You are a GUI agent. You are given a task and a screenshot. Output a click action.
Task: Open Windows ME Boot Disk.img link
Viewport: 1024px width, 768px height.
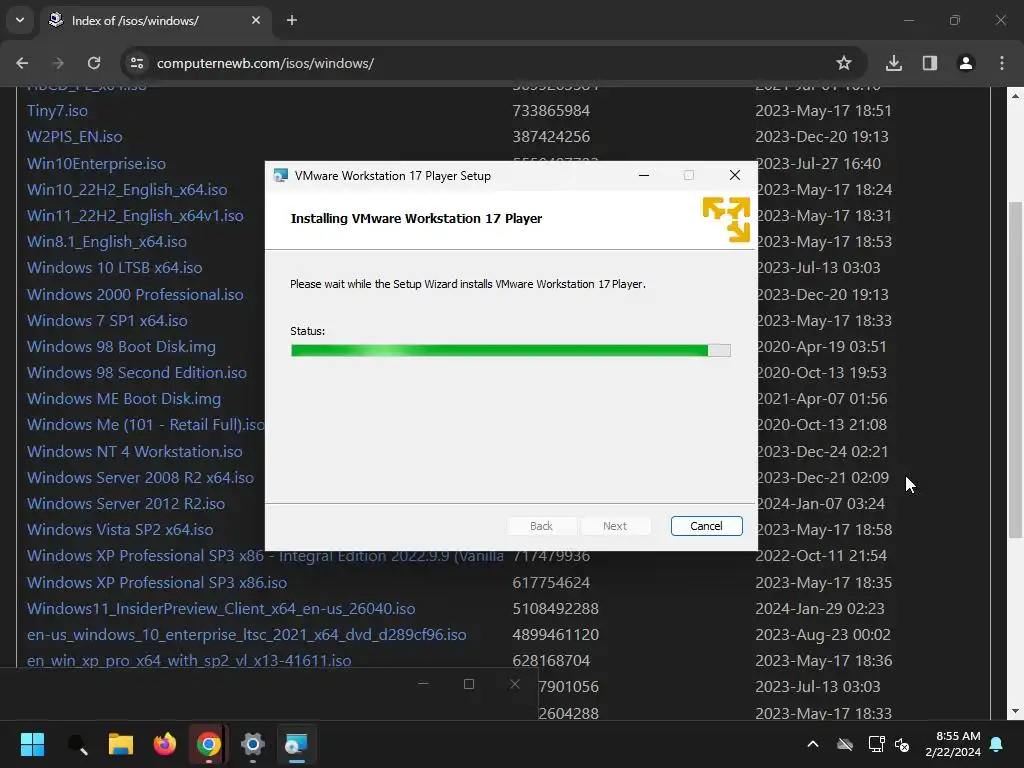[123, 399]
